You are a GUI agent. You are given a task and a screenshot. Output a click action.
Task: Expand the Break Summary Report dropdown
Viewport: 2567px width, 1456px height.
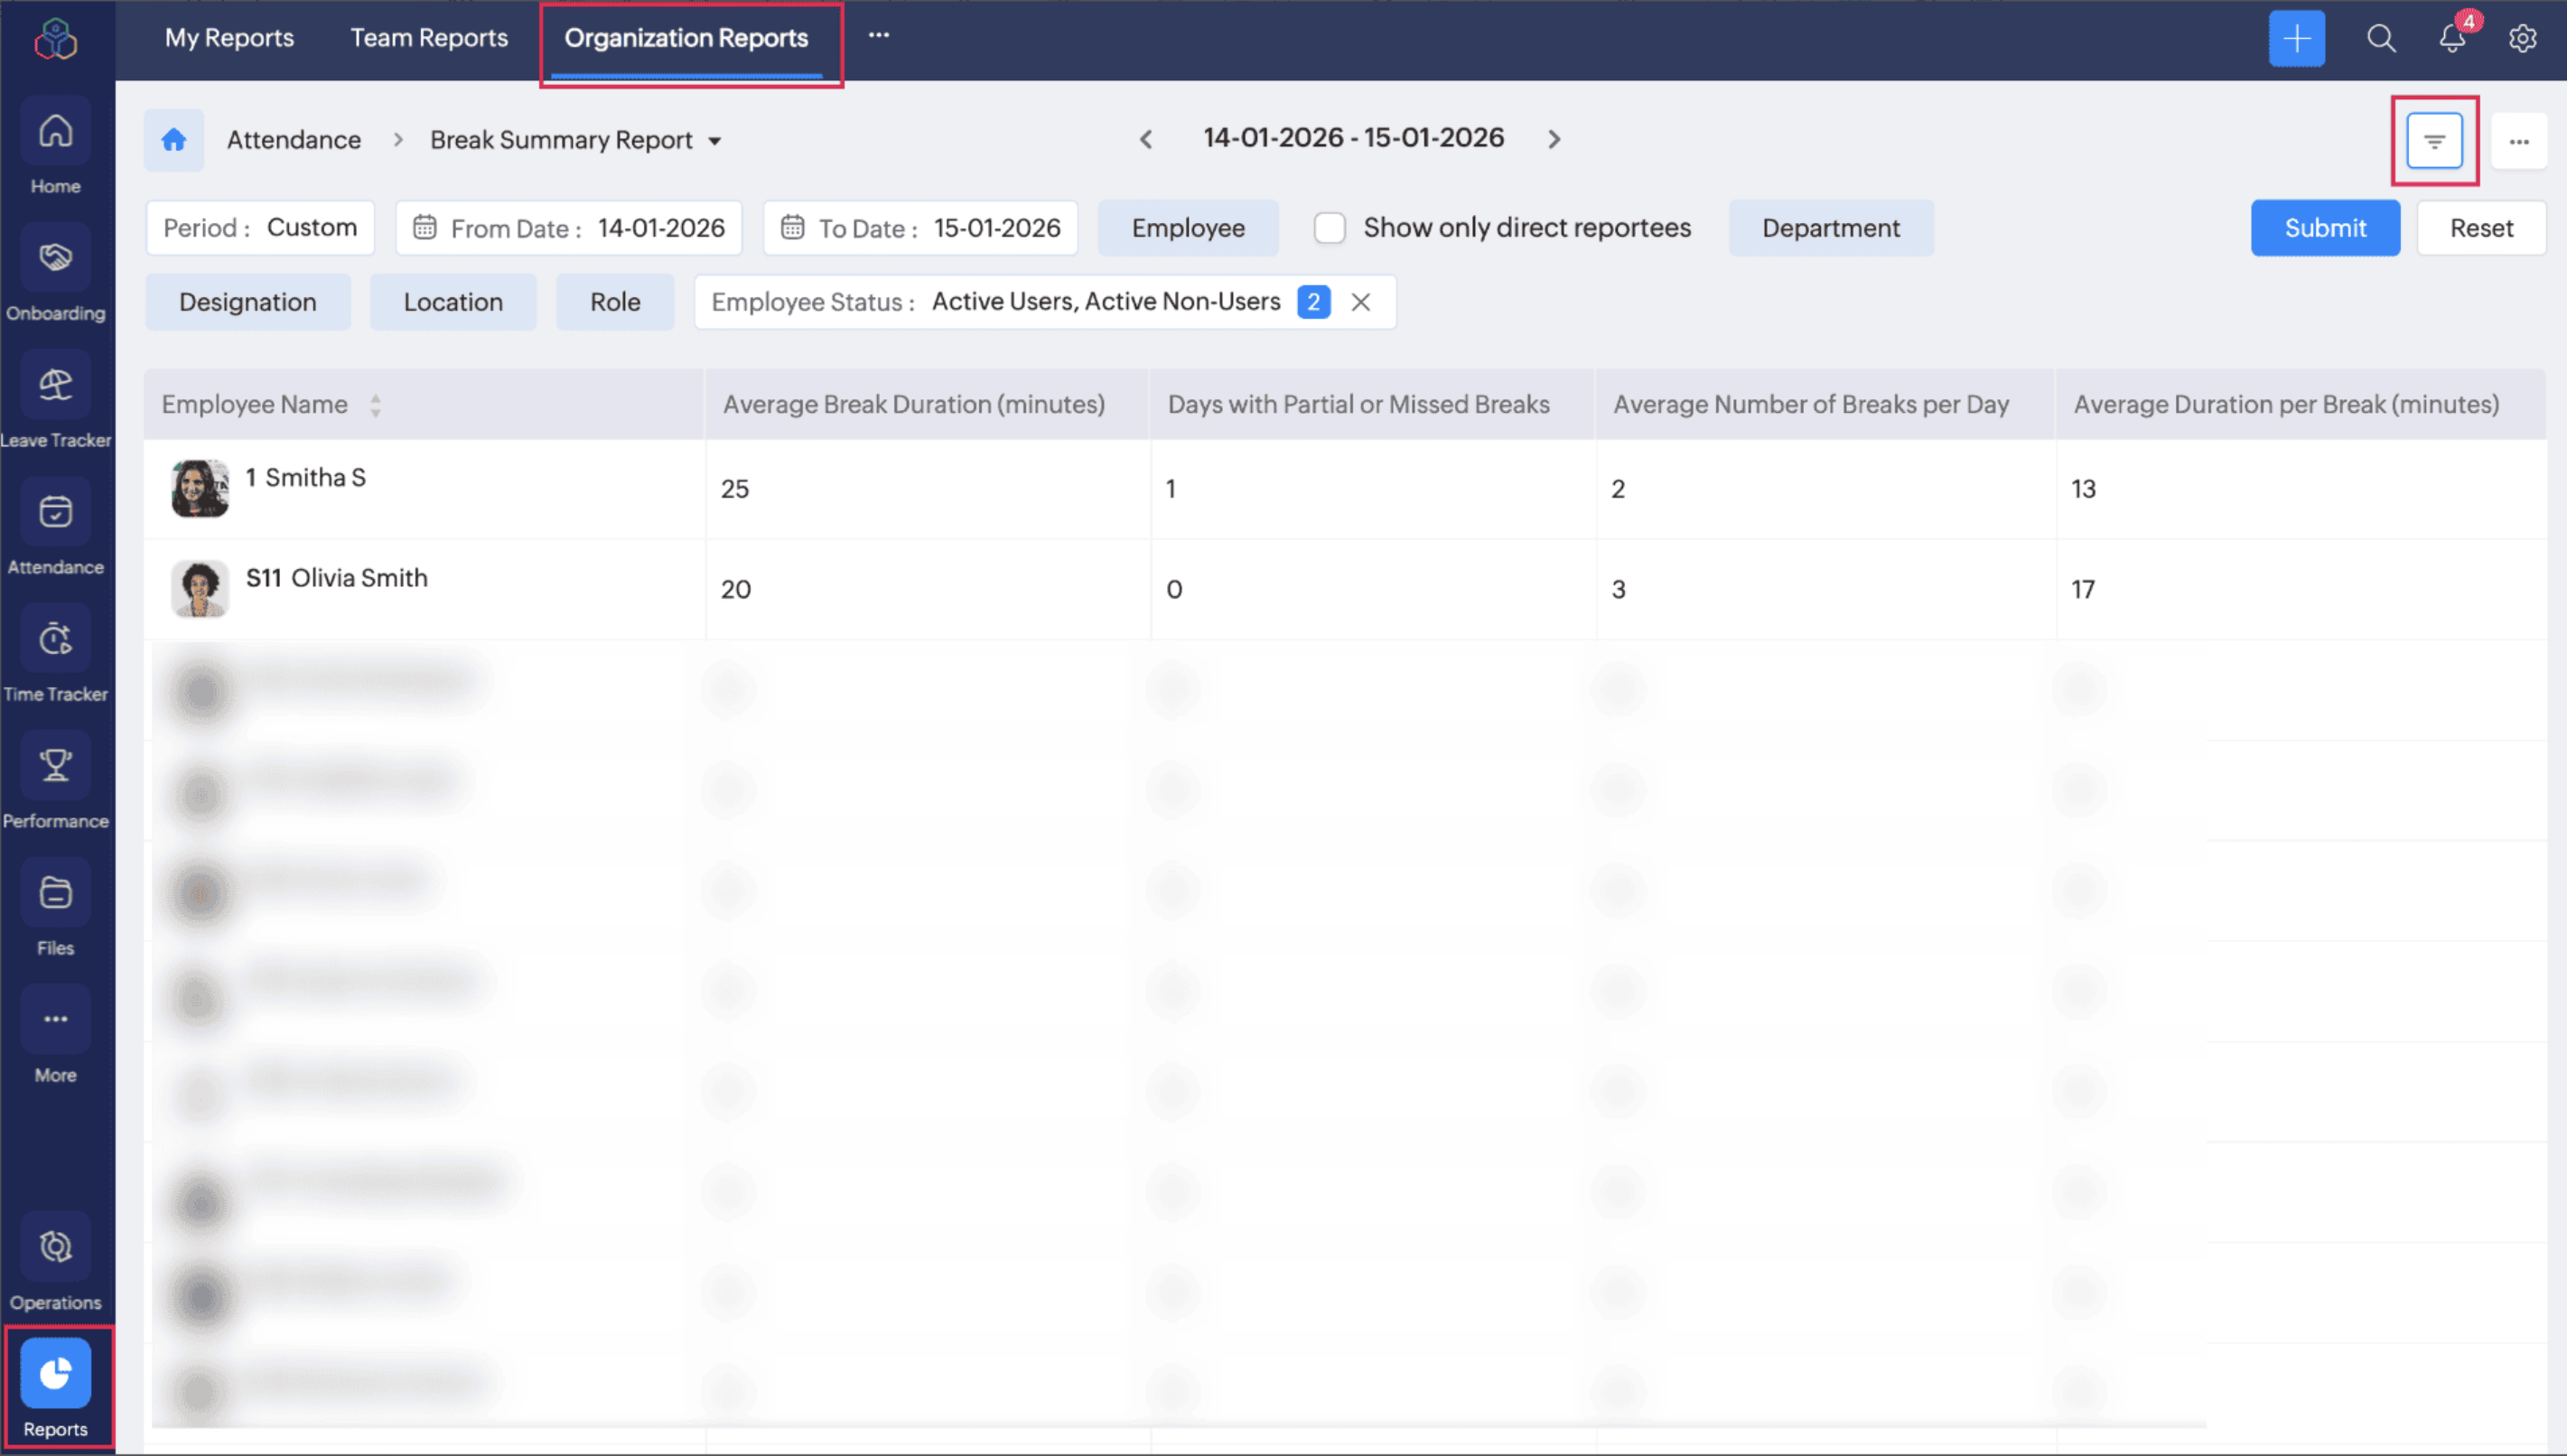pyautogui.click(x=715, y=141)
